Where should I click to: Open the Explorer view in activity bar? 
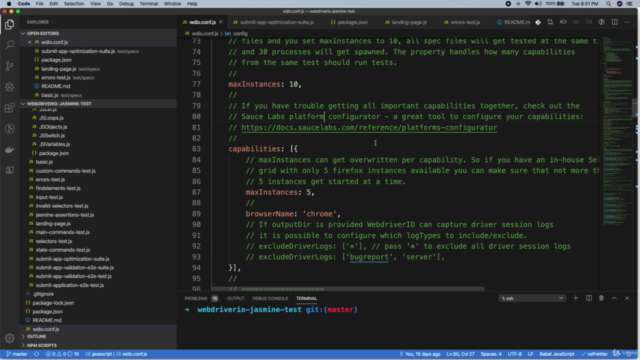pos(9,24)
